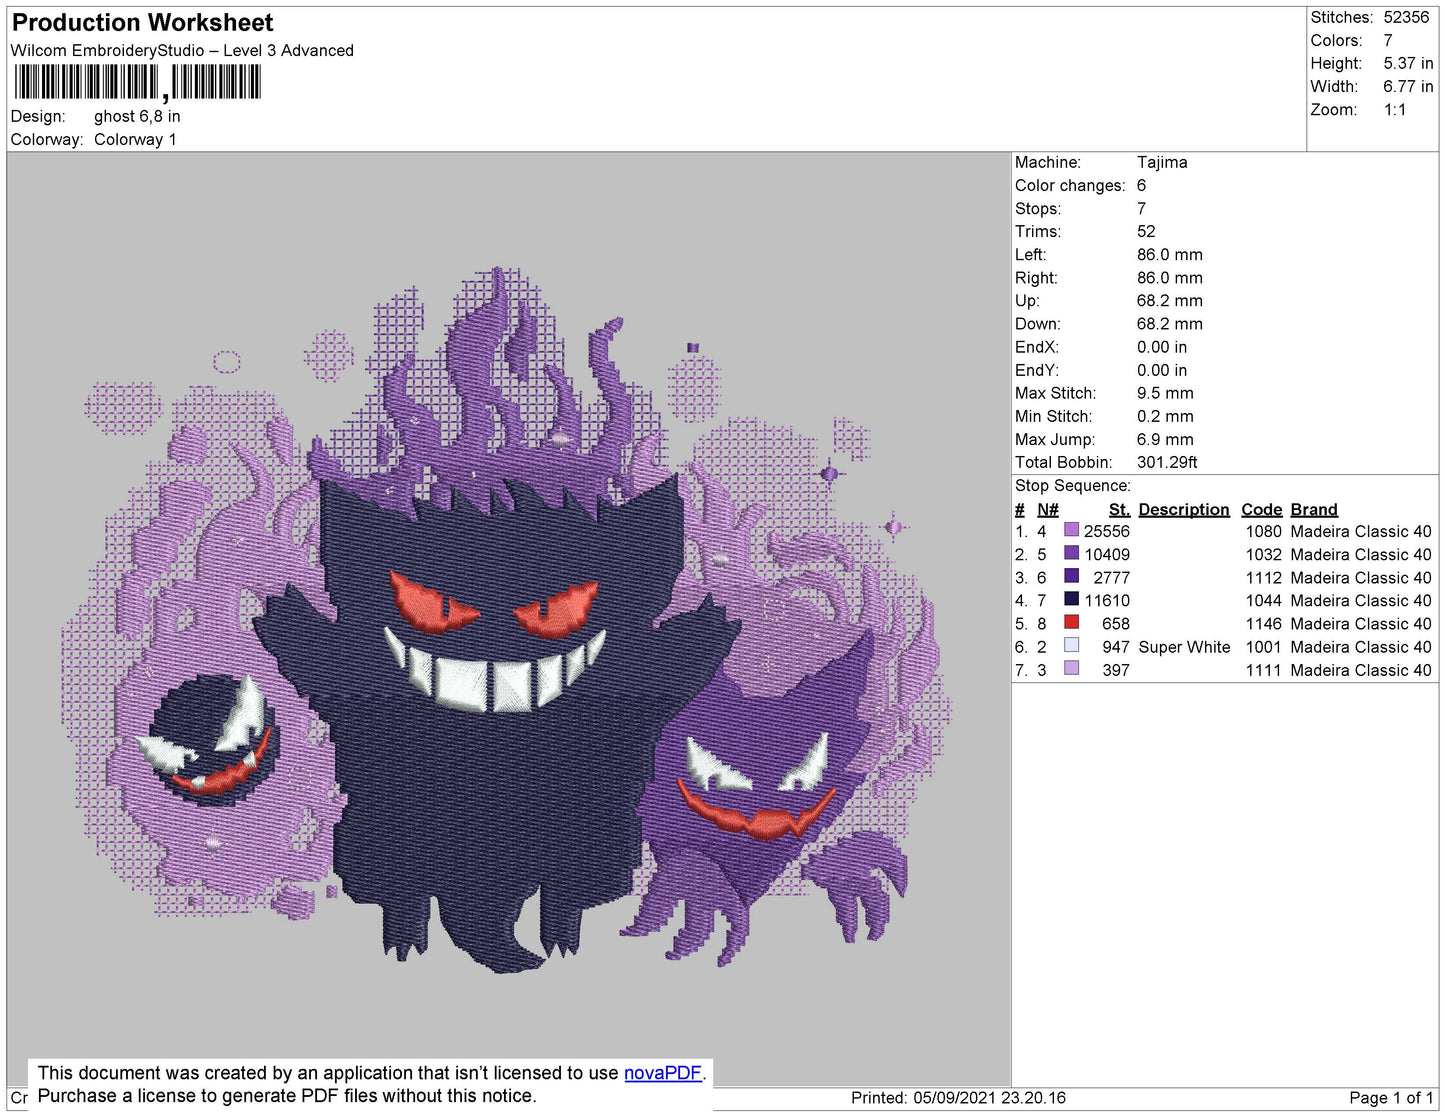The width and height of the screenshot is (1445, 1117).
Task: Click 'Wilcom EmbroideryStudio – Level 3 Advanced' text
Action: click(x=182, y=50)
